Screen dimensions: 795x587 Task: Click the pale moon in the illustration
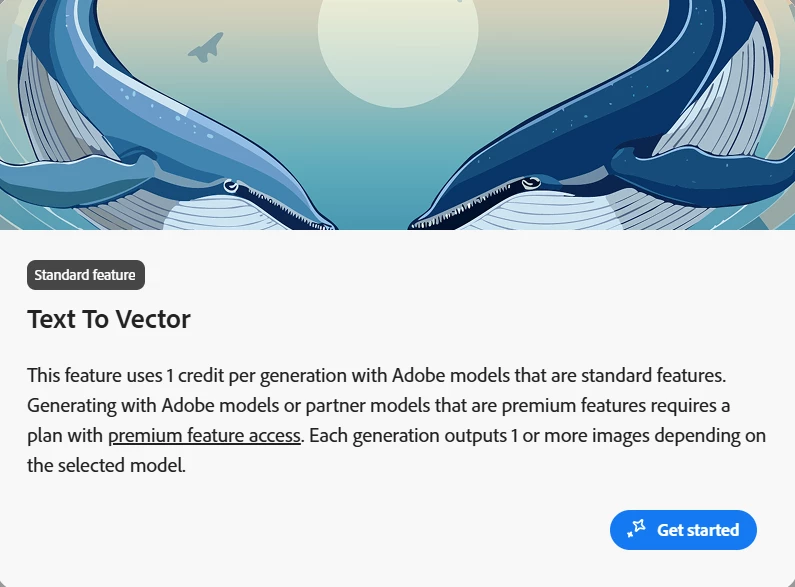(x=398, y=46)
